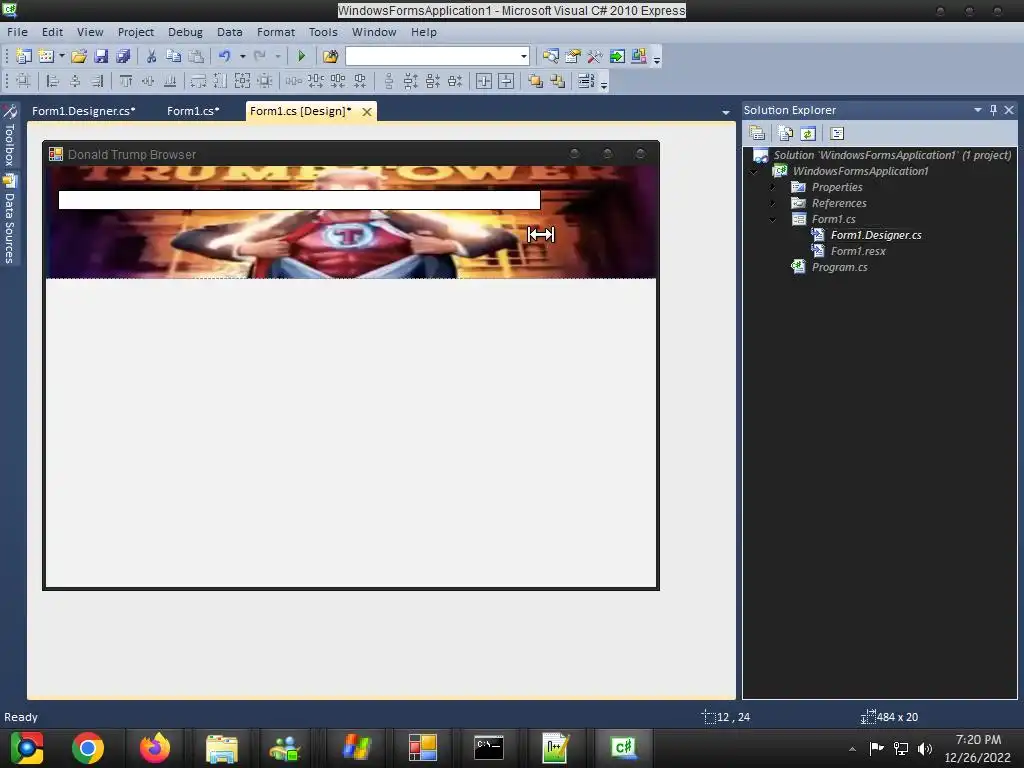Click the Center Horizontally layout icon
Screen dimensions: 1024x768
(484, 81)
